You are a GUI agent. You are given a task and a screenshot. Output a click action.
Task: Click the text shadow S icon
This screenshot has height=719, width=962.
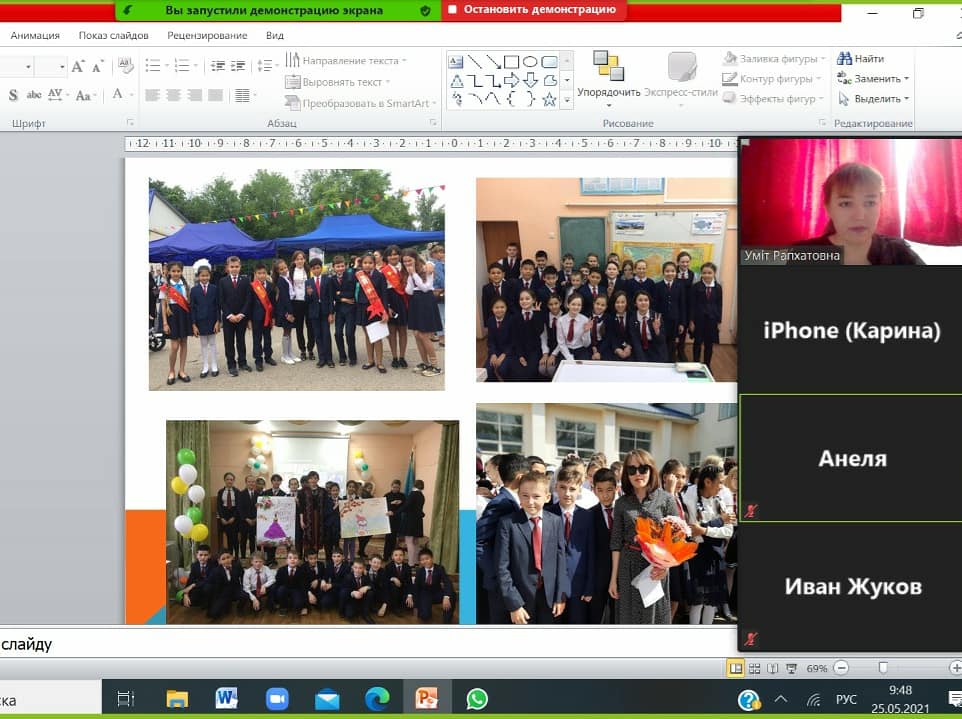click(x=13, y=95)
